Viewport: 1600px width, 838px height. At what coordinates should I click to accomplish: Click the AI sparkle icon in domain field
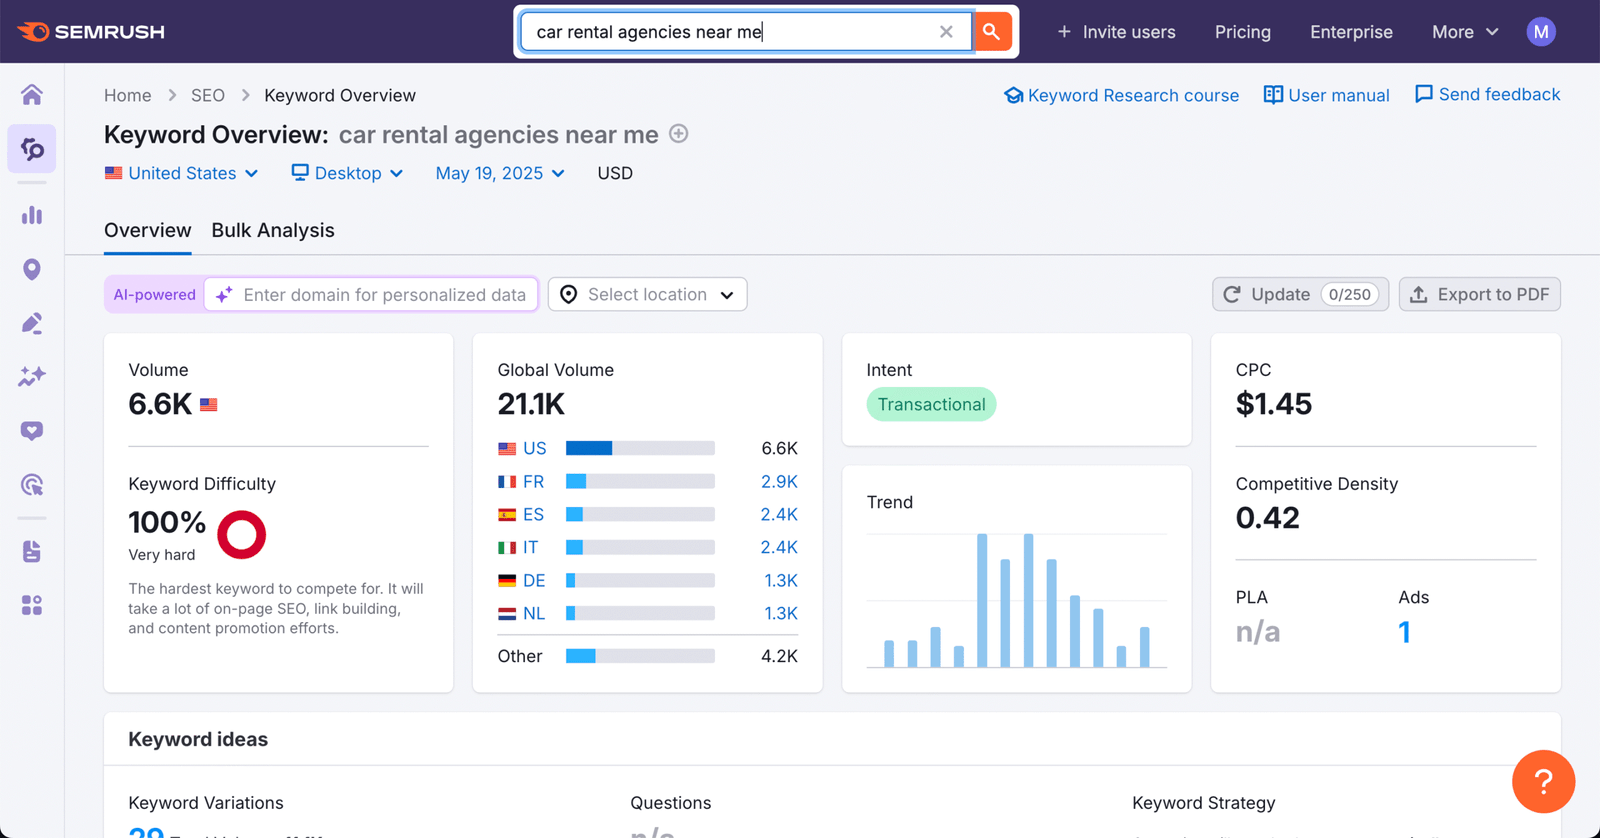coord(224,294)
